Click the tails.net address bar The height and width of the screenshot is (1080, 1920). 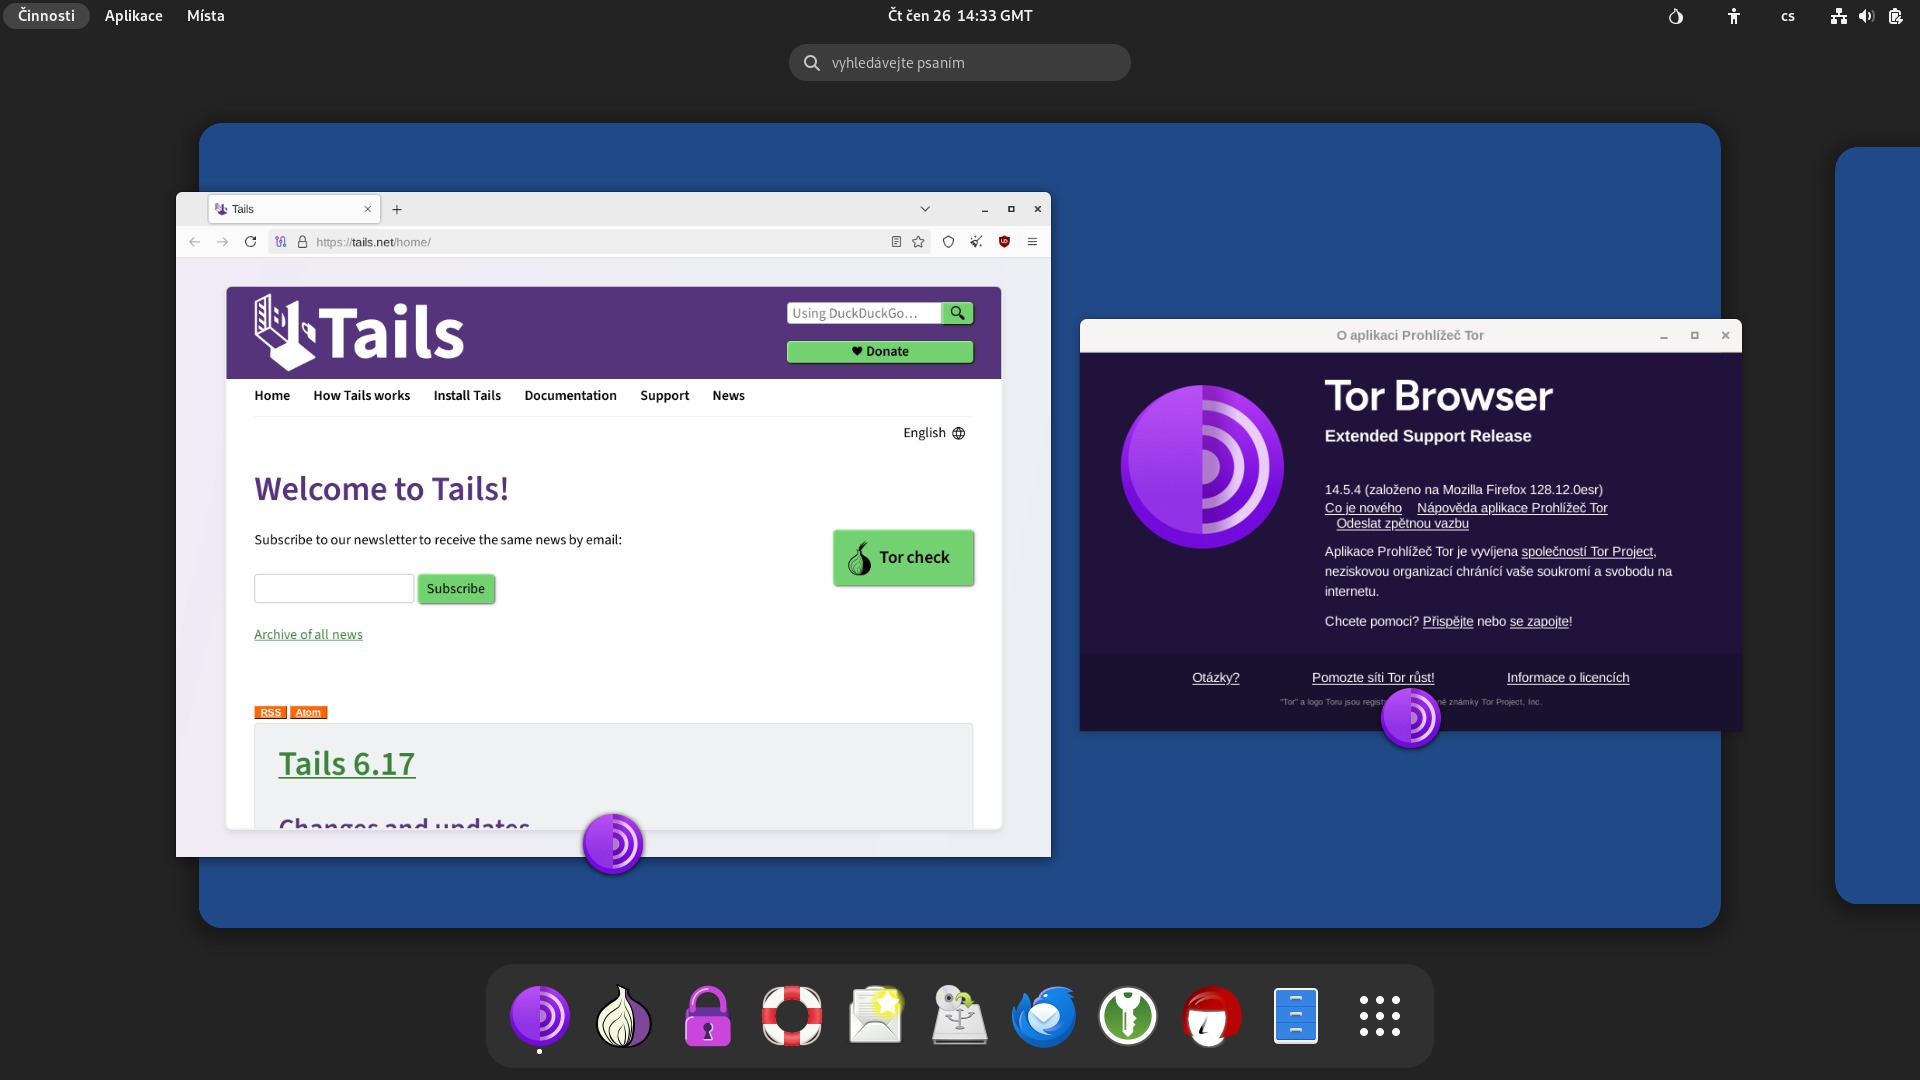pyautogui.click(x=600, y=242)
